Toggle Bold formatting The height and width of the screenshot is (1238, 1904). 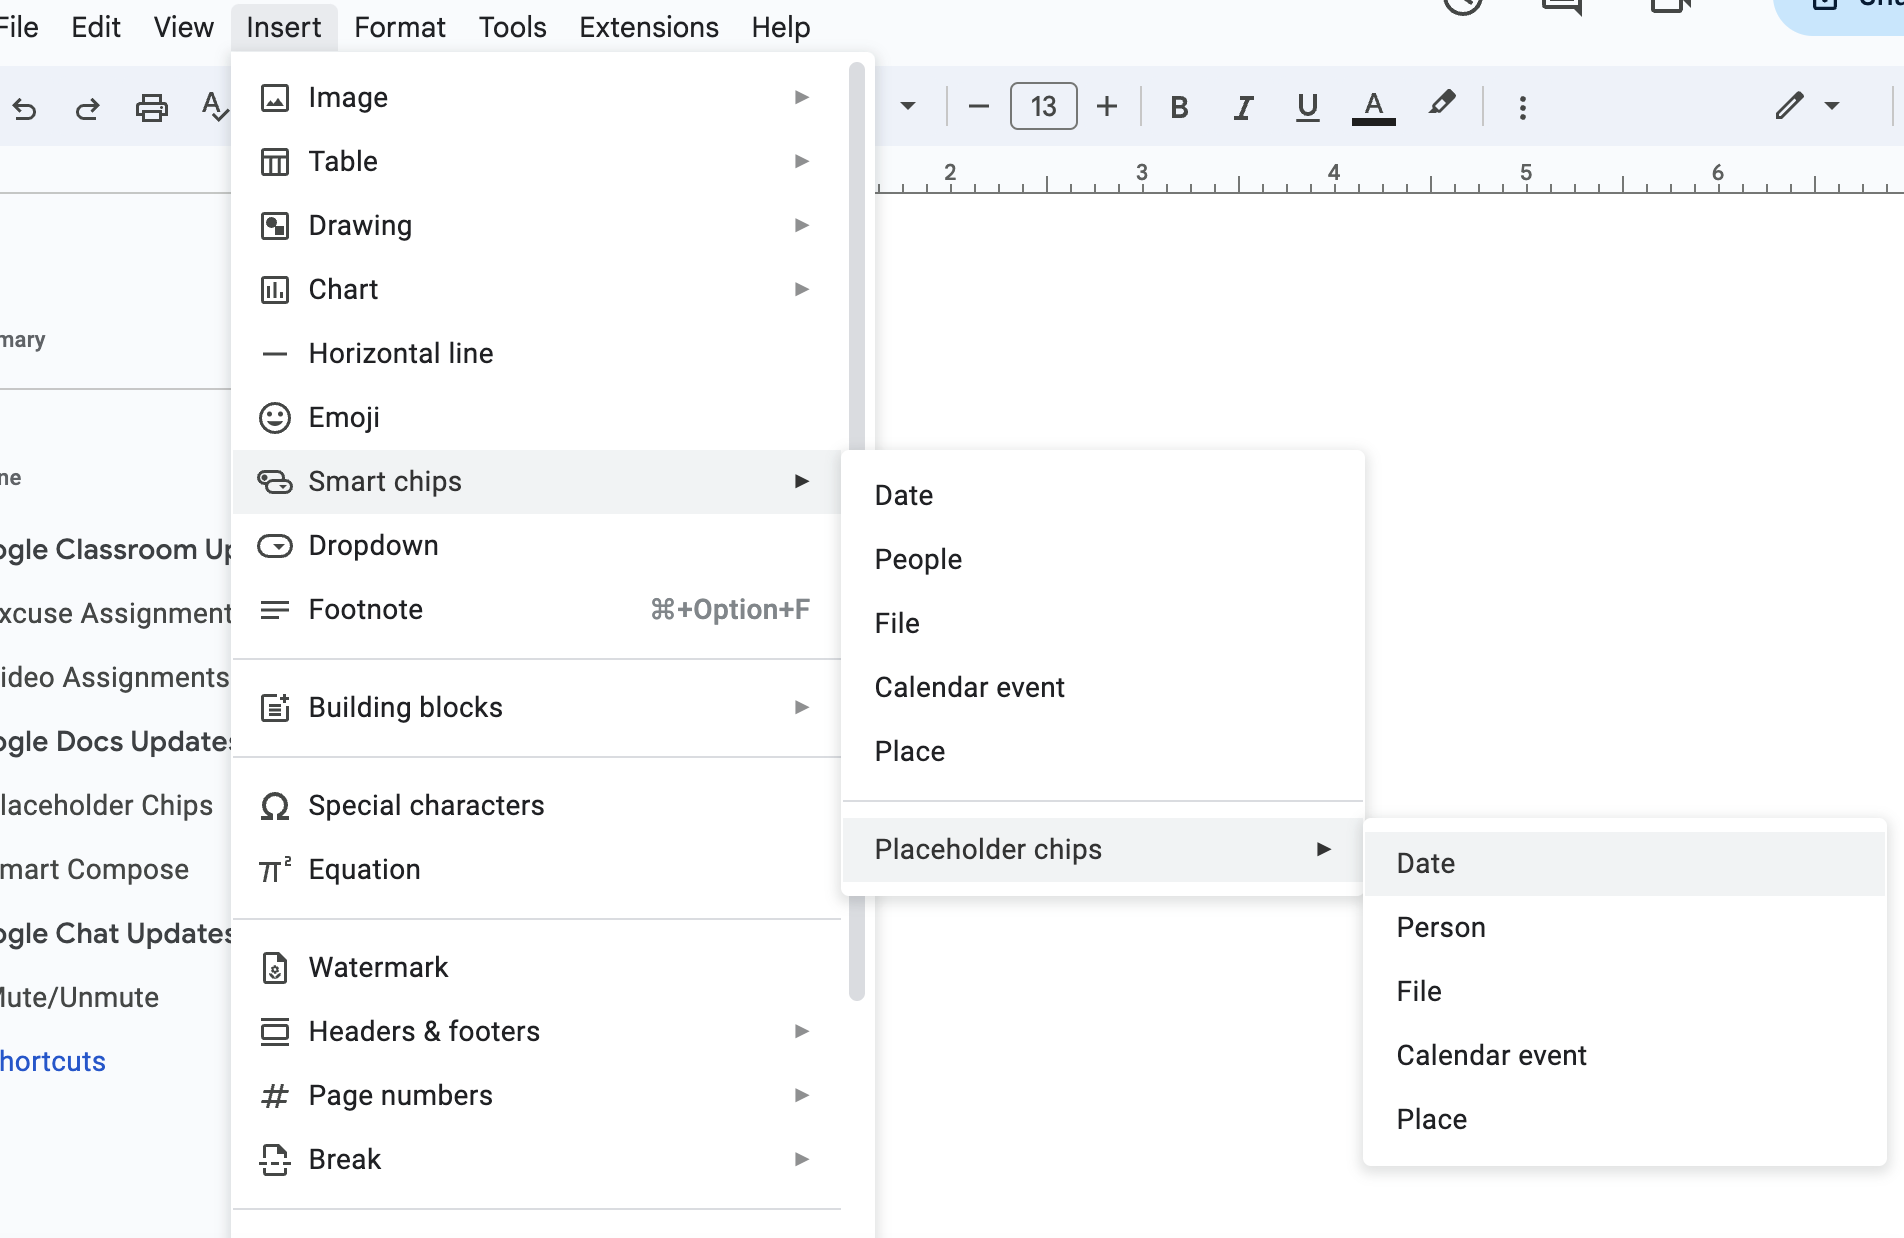(x=1179, y=107)
